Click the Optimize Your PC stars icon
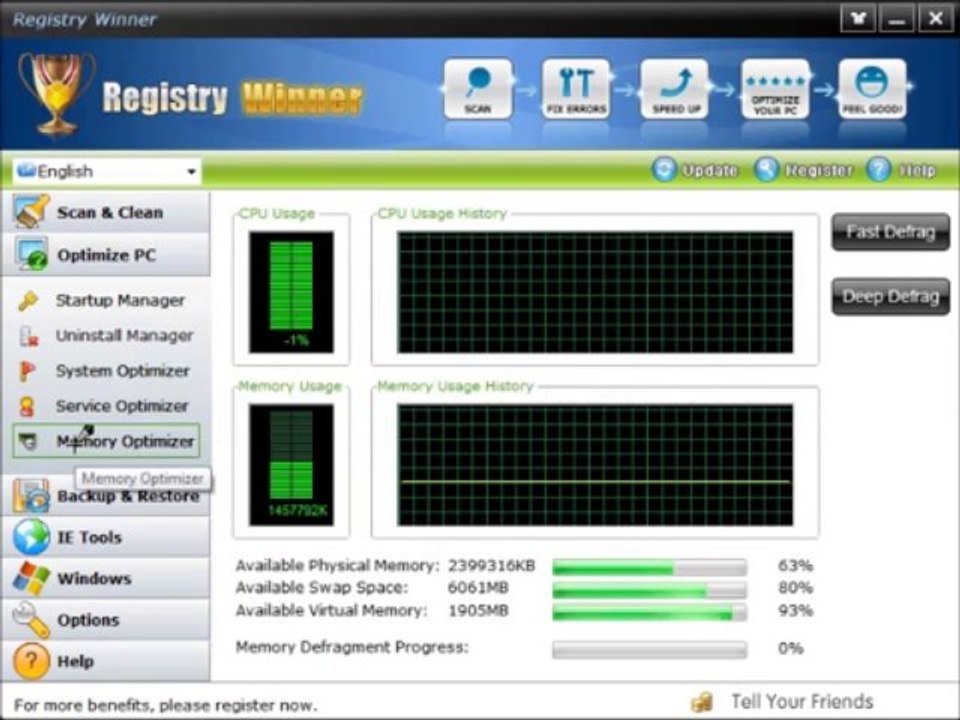Image resolution: width=960 pixels, height=720 pixels. point(775,88)
